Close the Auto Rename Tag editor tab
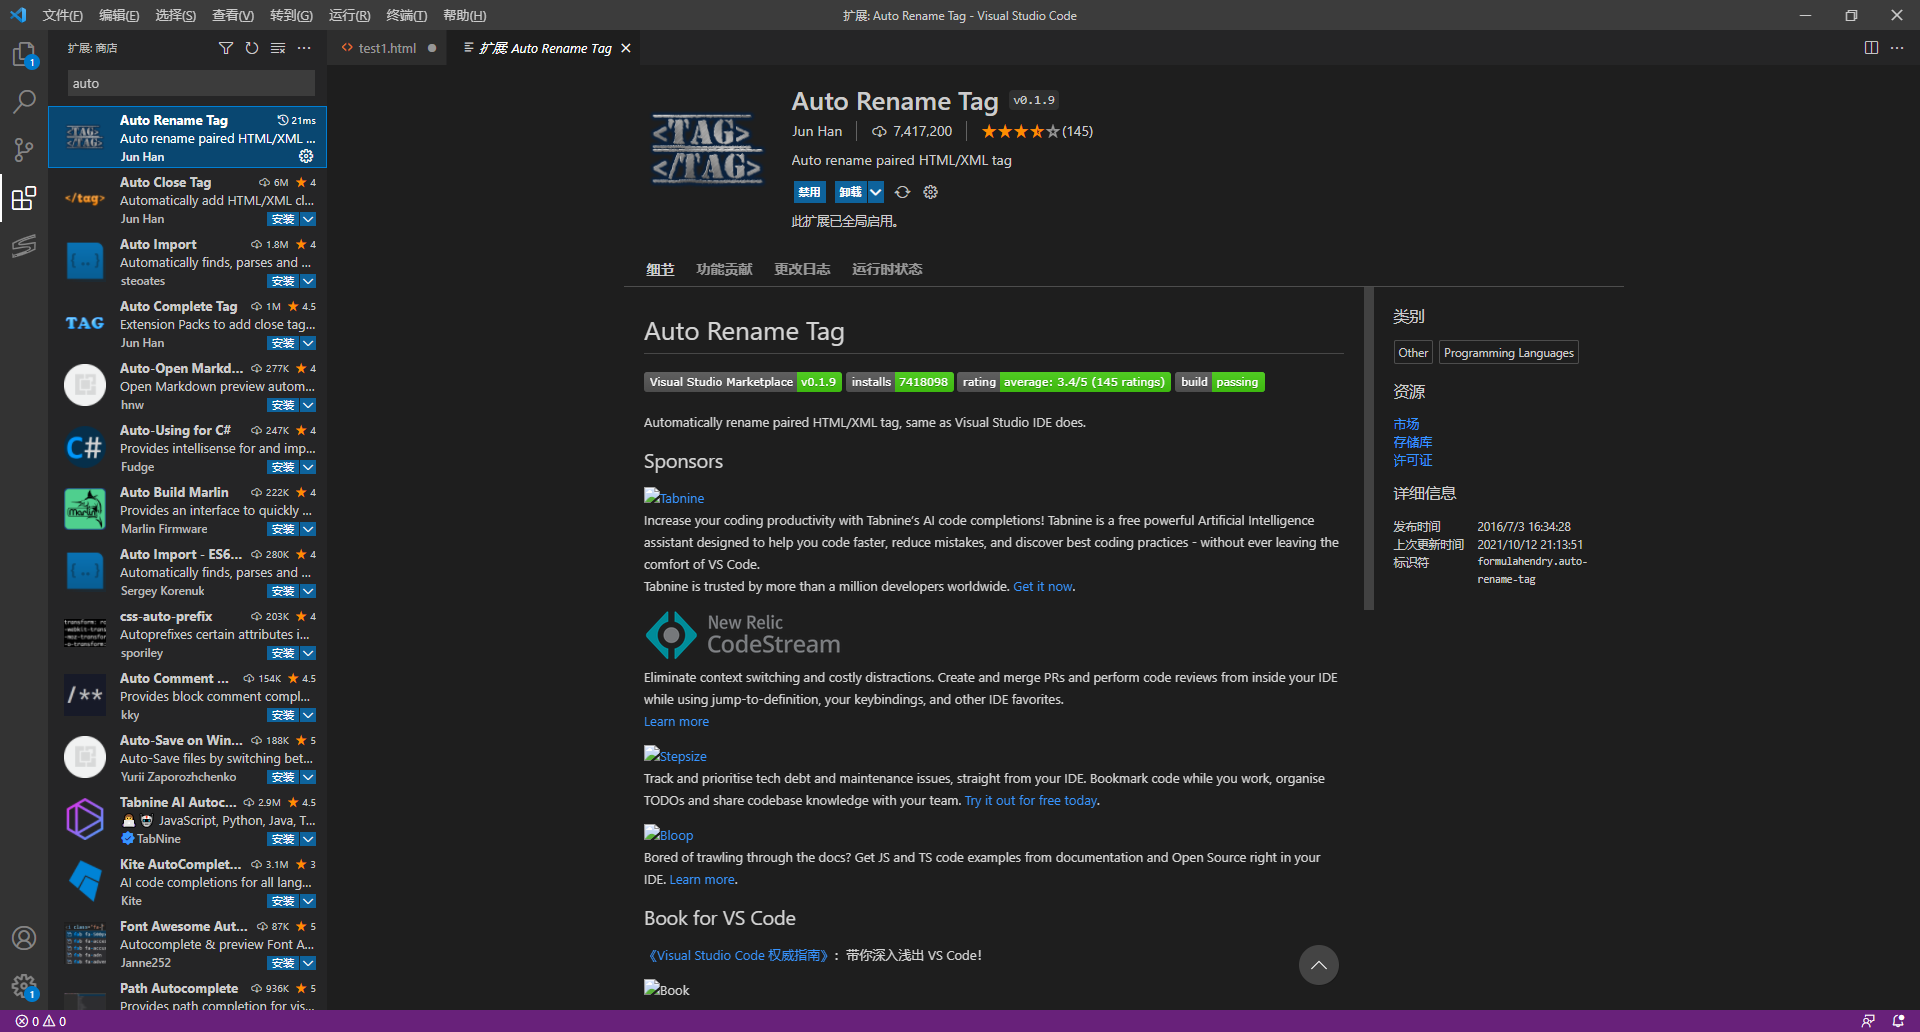The width and height of the screenshot is (1920, 1032). pos(626,48)
